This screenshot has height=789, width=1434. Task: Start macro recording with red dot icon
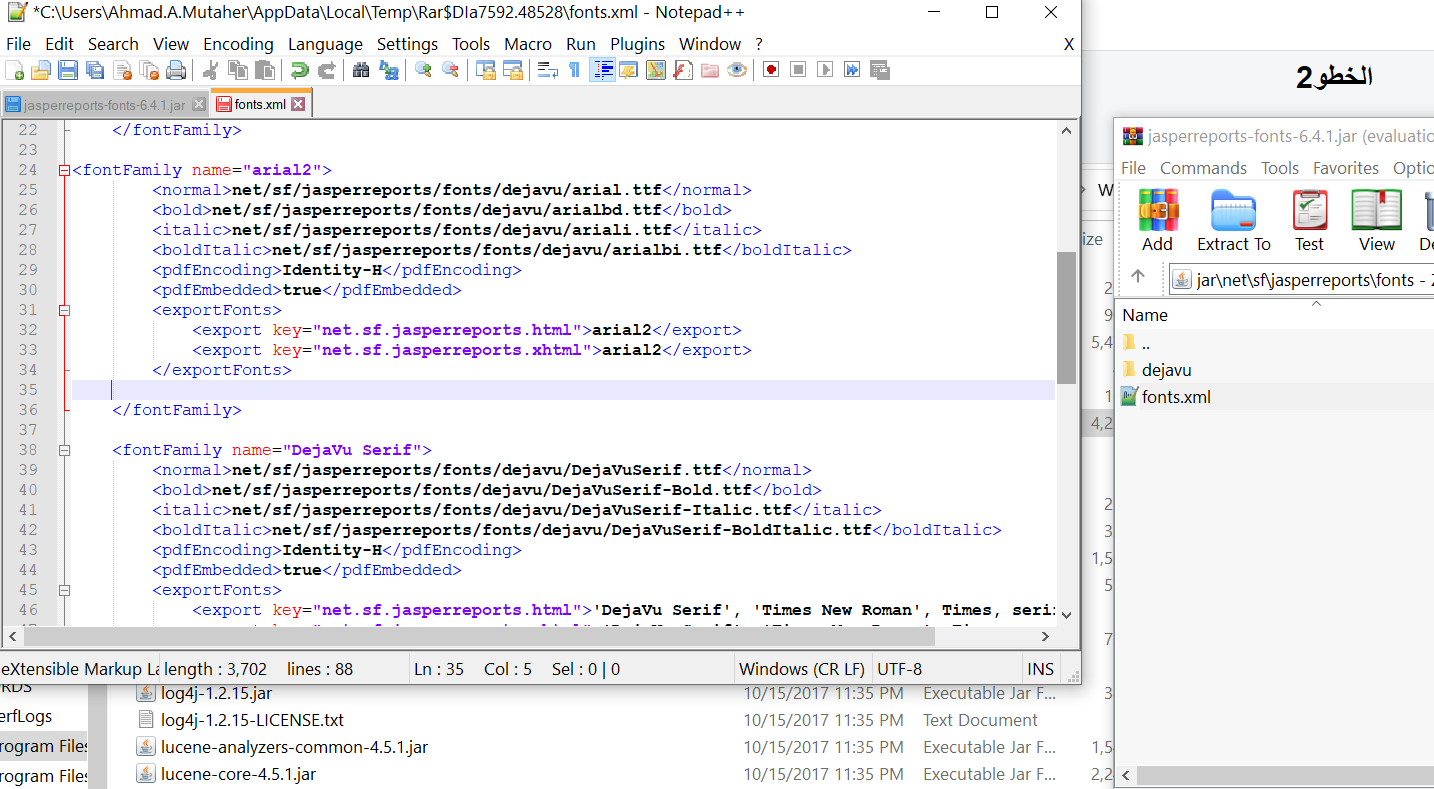pyautogui.click(x=771, y=70)
